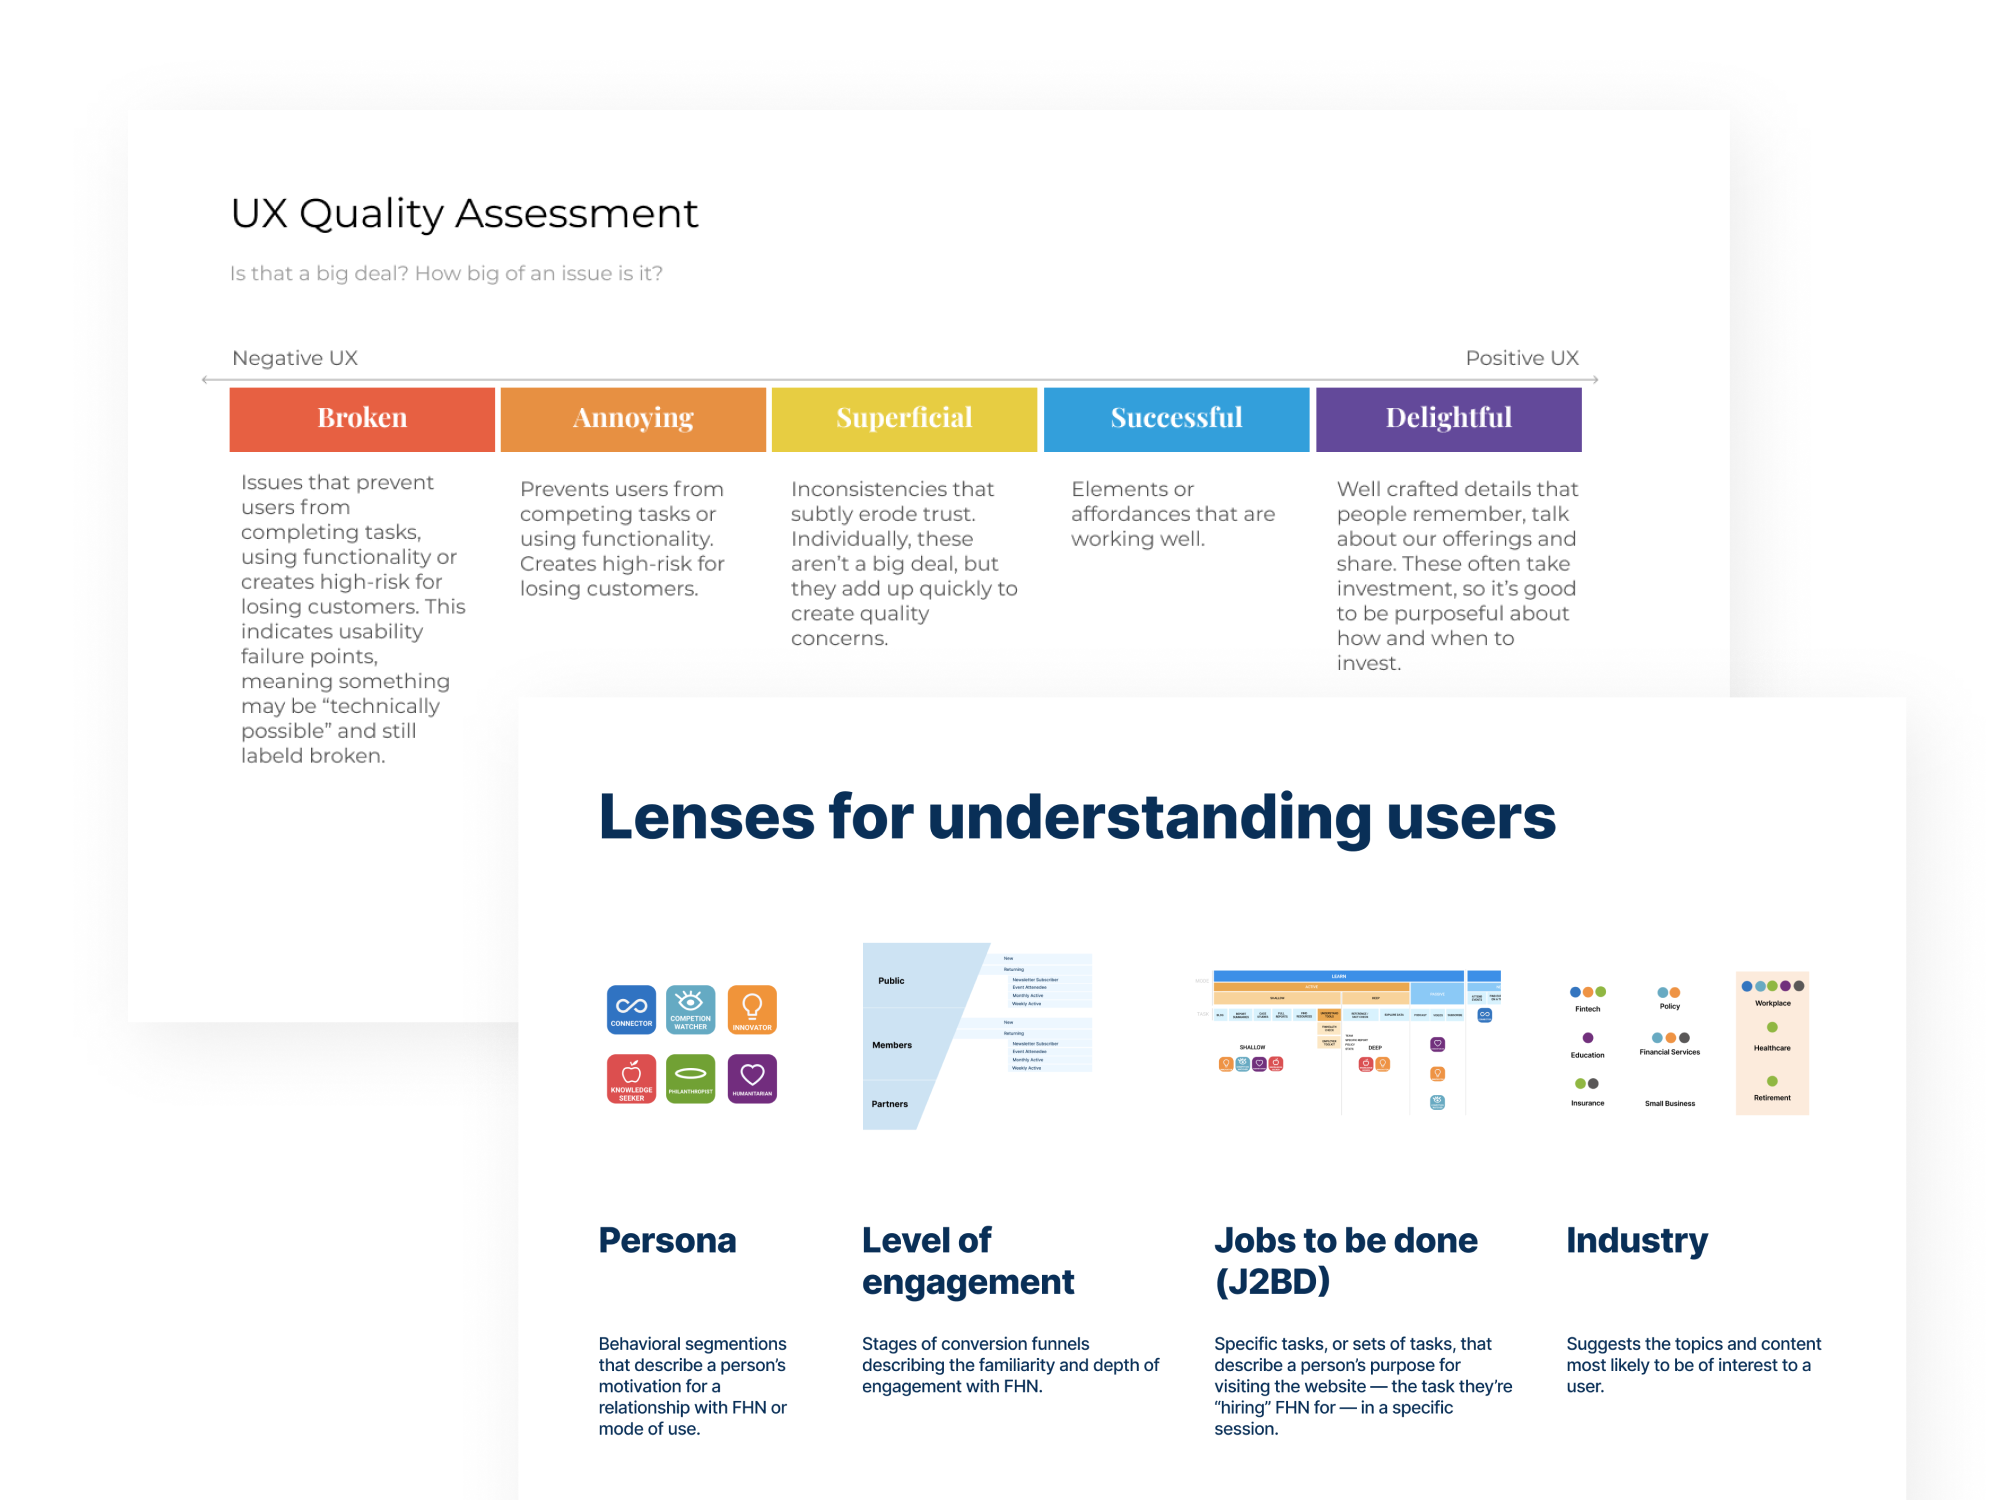Image resolution: width=2000 pixels, height=1500 pixels.
Task: Click the Education industry dot
Action: (1587, 1038)
